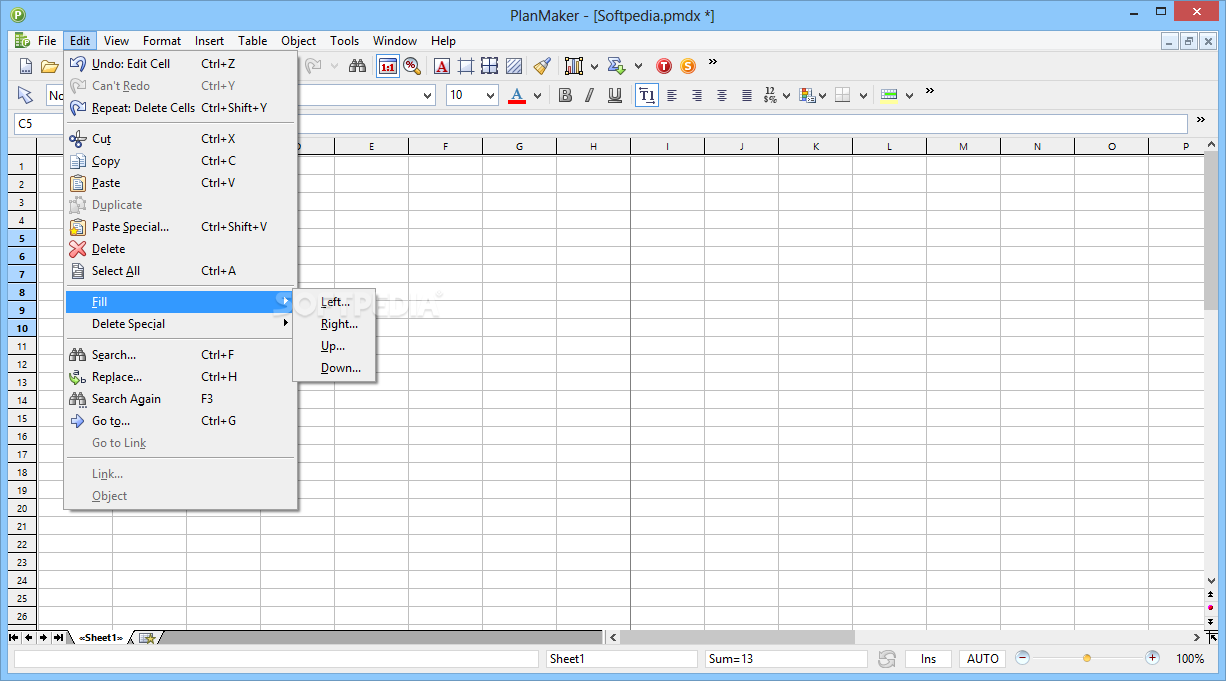Screen dimensions: 1226x681
Task: Click the Sum=13 status field
Action: (x=786, y=659)
